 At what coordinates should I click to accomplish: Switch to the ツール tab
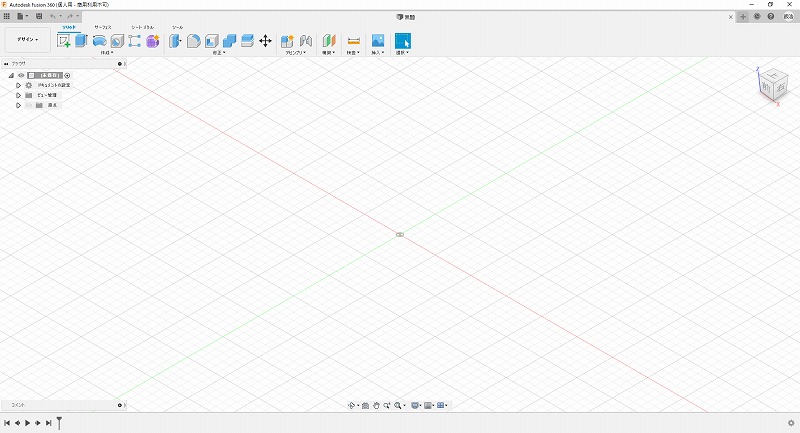pyautogui.click(x=178, y=27)
